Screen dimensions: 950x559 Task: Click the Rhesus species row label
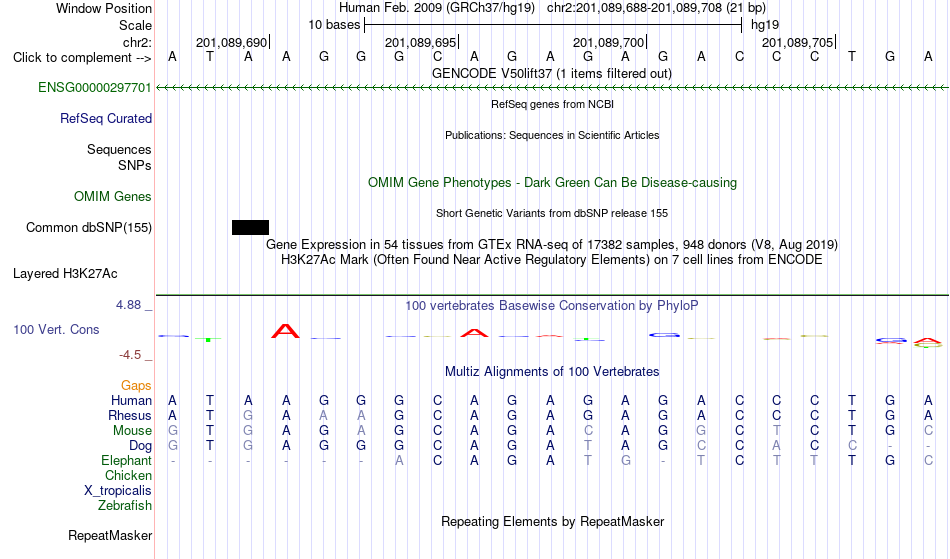point(130,416)
